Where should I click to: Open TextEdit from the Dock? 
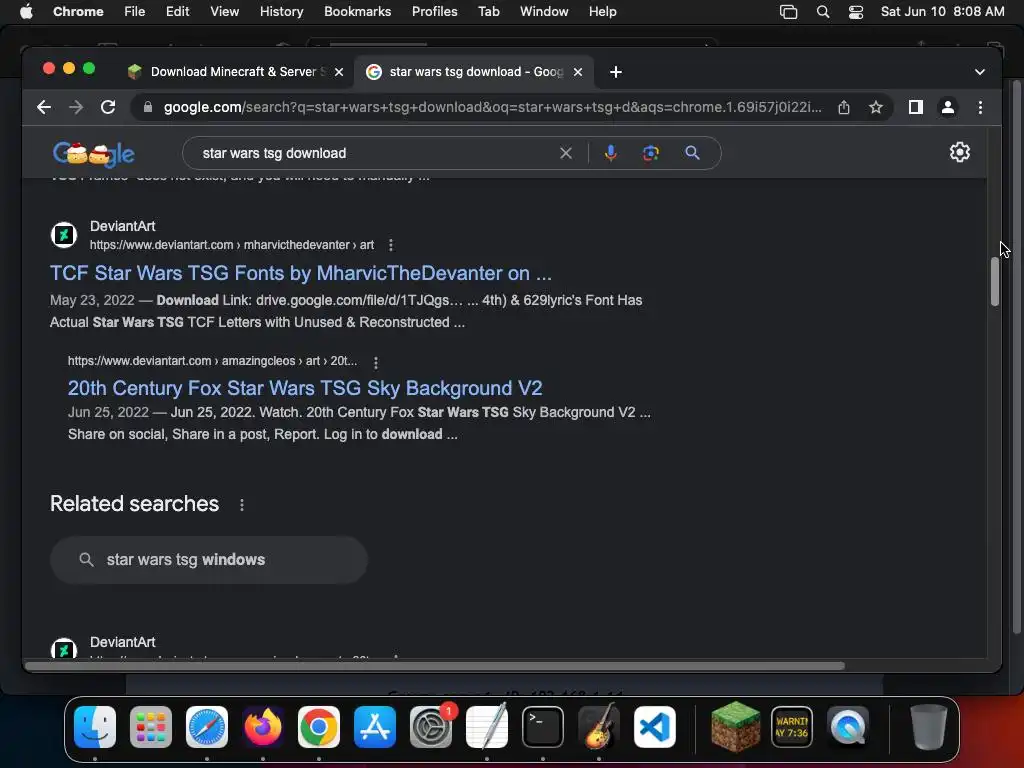point(487,727)
